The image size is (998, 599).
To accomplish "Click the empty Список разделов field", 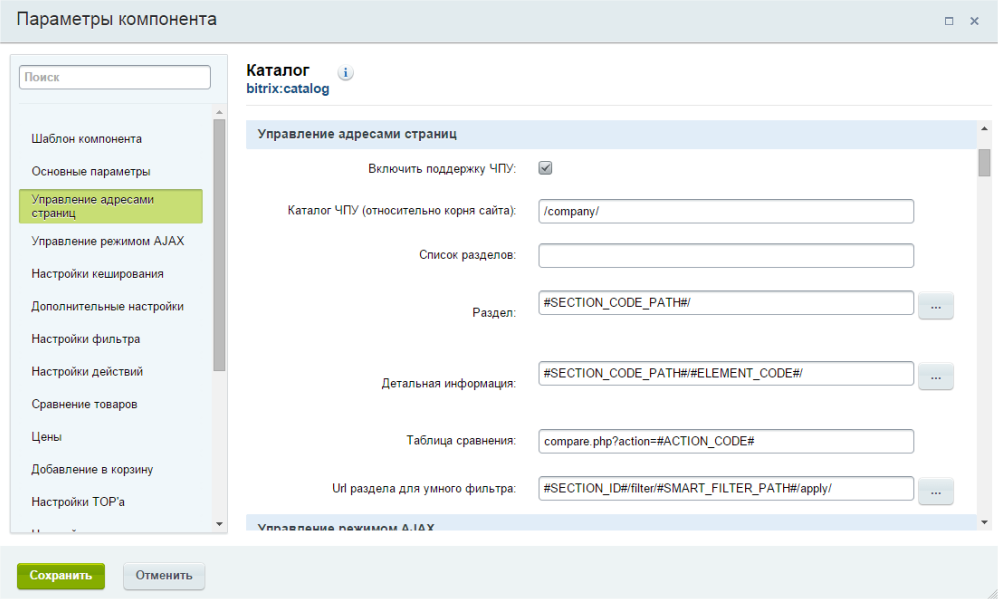I will point(726,256).
